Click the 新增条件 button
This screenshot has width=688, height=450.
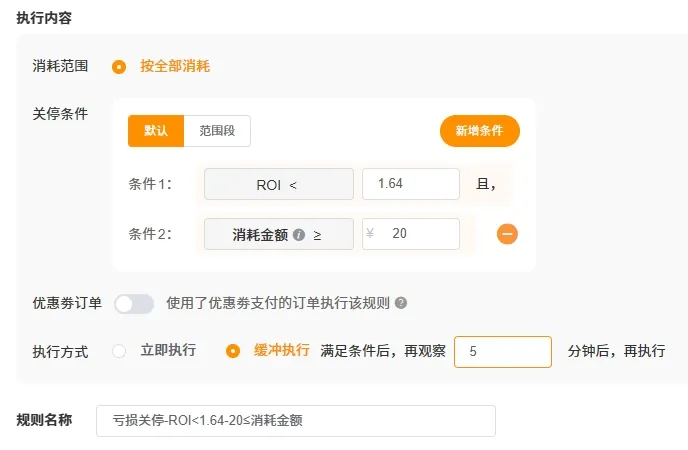point(479,131)
